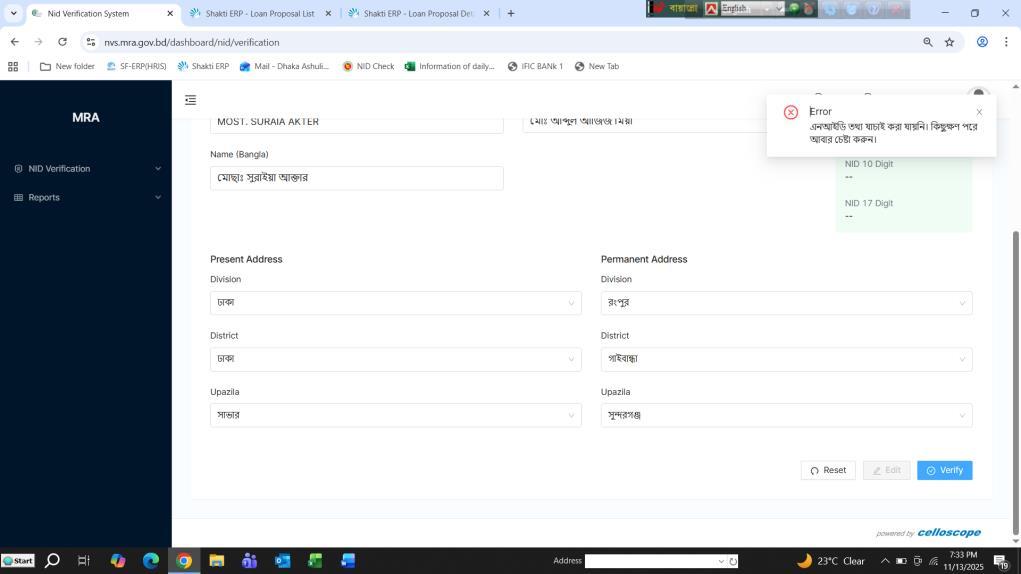Image resolution: width=1021 pixels, height=574 pixels.
Task: Expand the Reports sidebar menu
Action: point(86,198)
